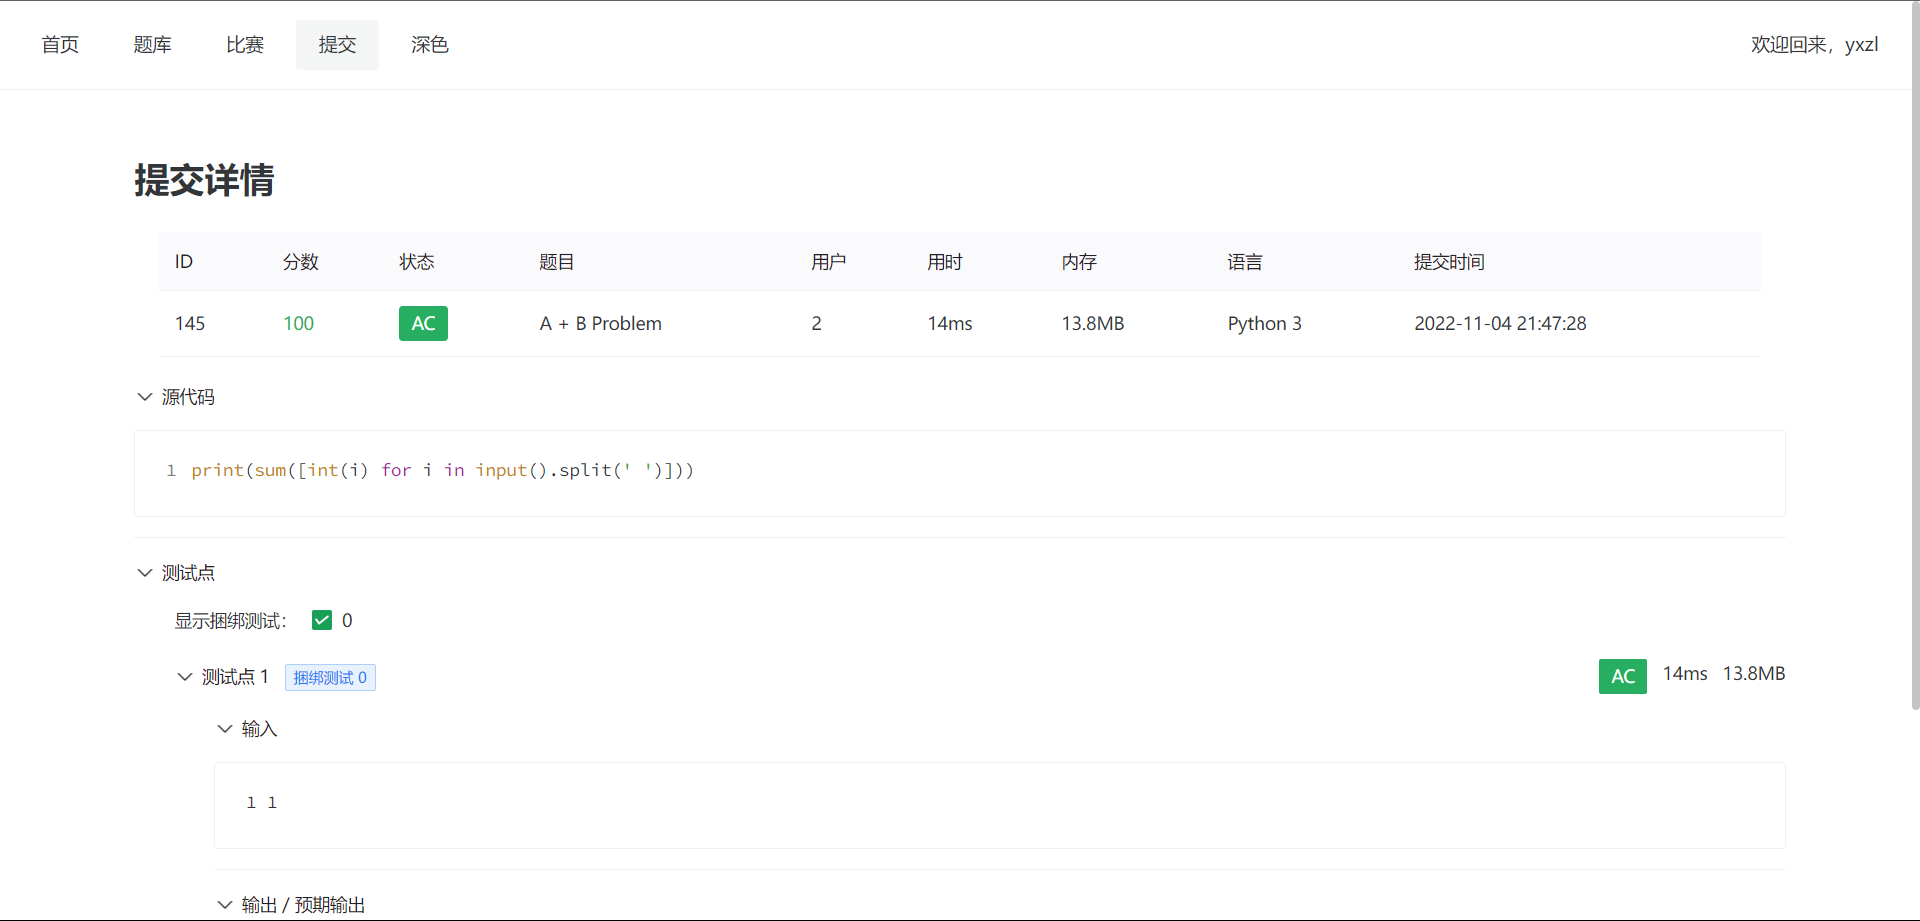Screen dimensions: 1920x921
Task: Open the A + B Problem link
Action: [x=600, y=323]
